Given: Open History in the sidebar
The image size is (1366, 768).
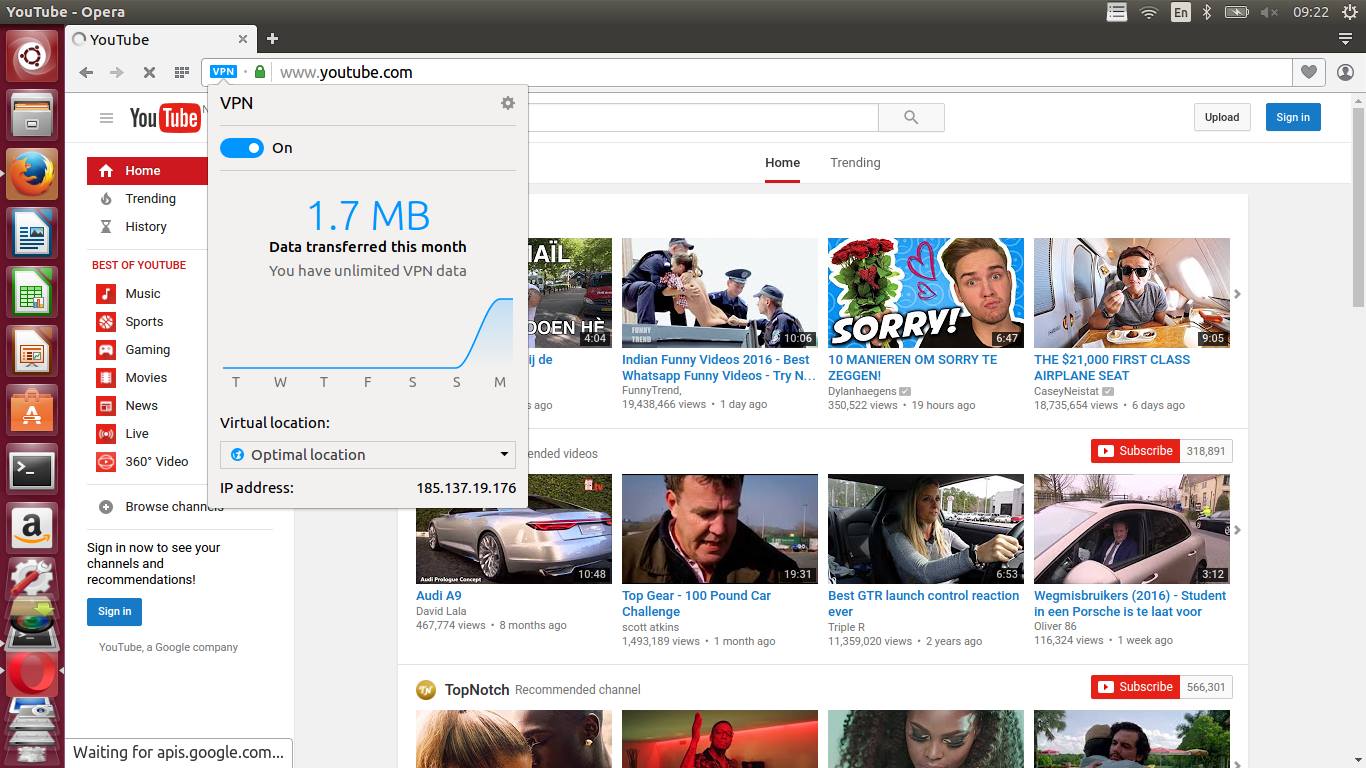Looking at the screenshot, I should [147, 227].
